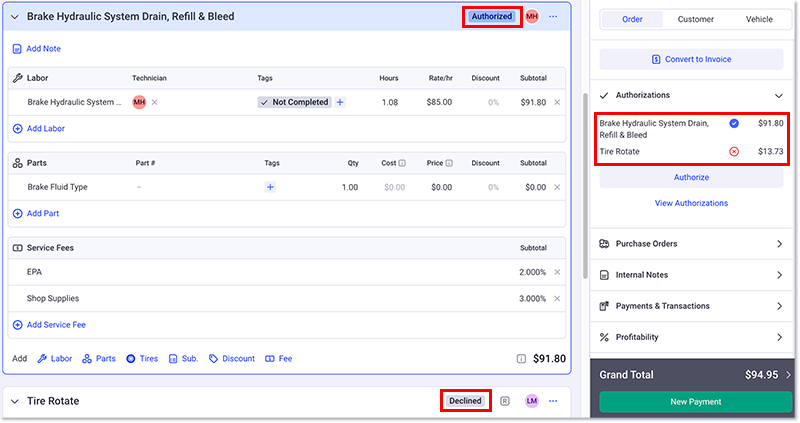Collapse the Brake Hydraulic System job section
800x423 pixels.
[15, 17]
